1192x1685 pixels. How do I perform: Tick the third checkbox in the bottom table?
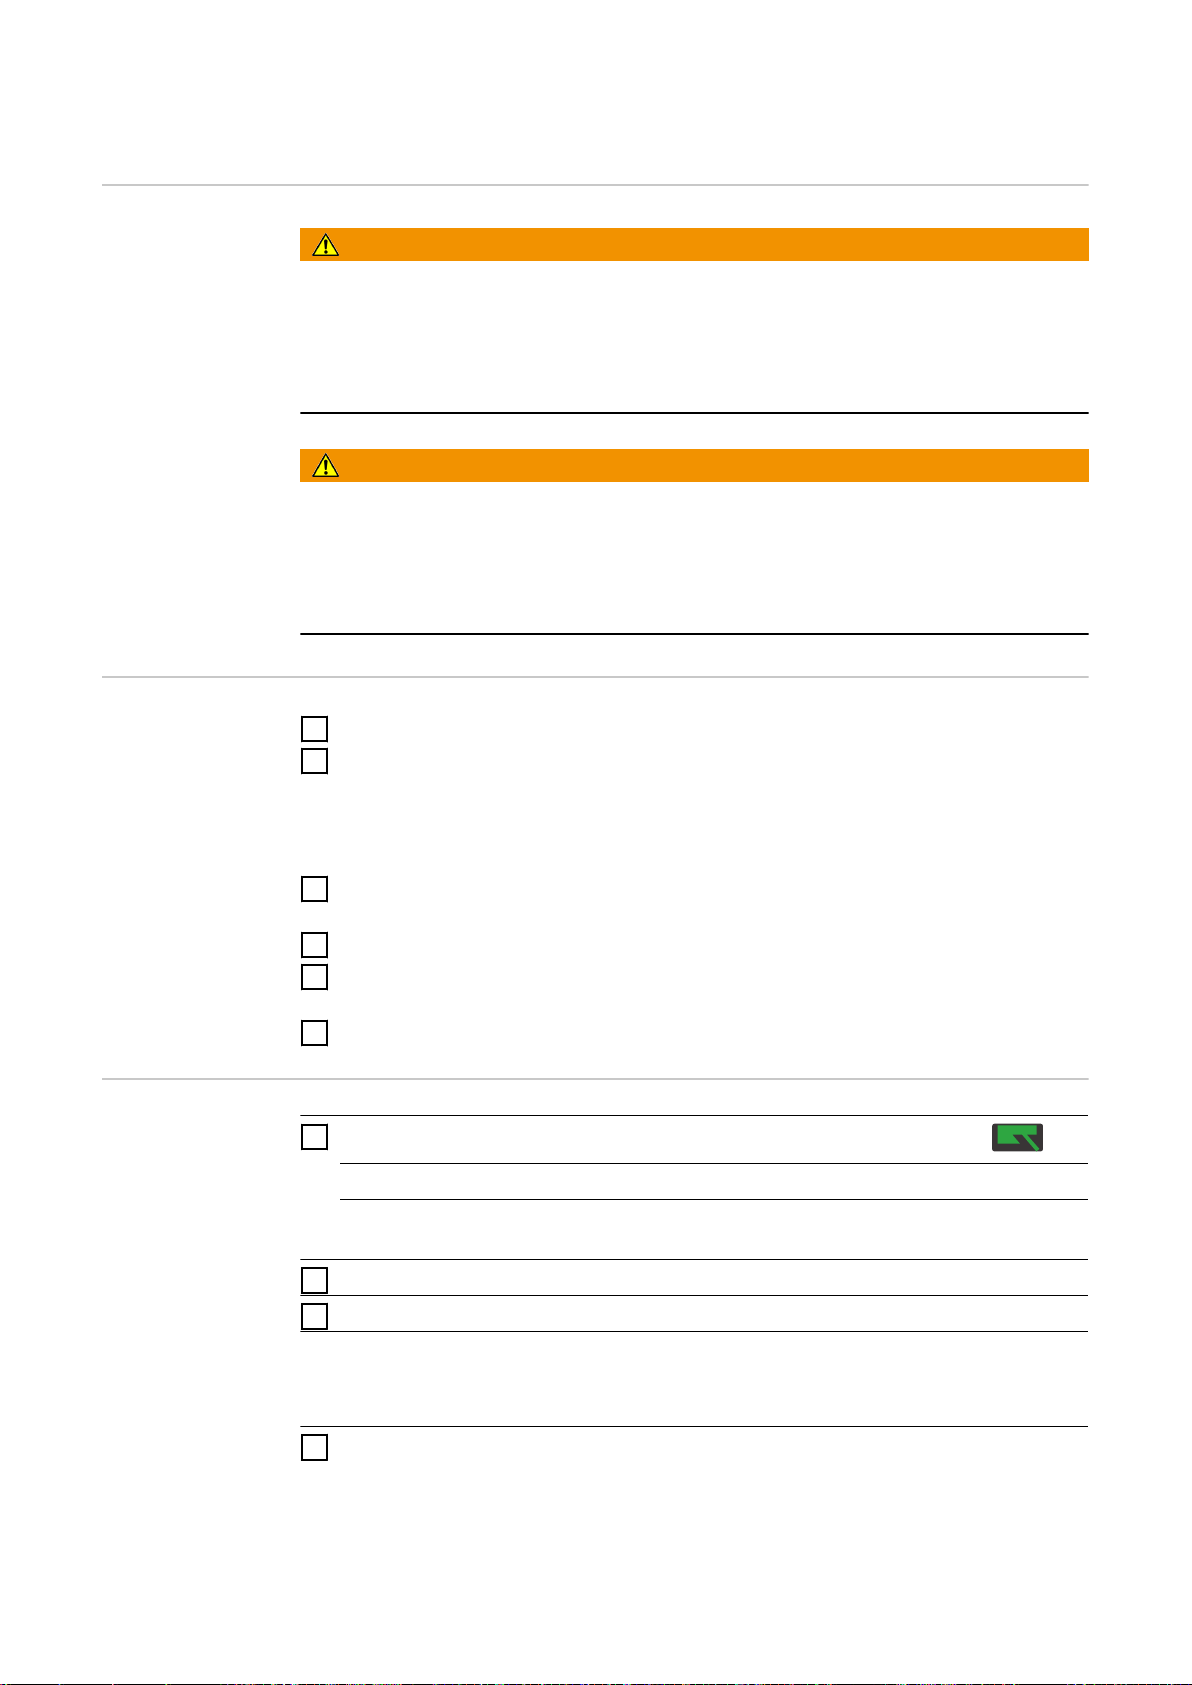tap(314, 1316)
